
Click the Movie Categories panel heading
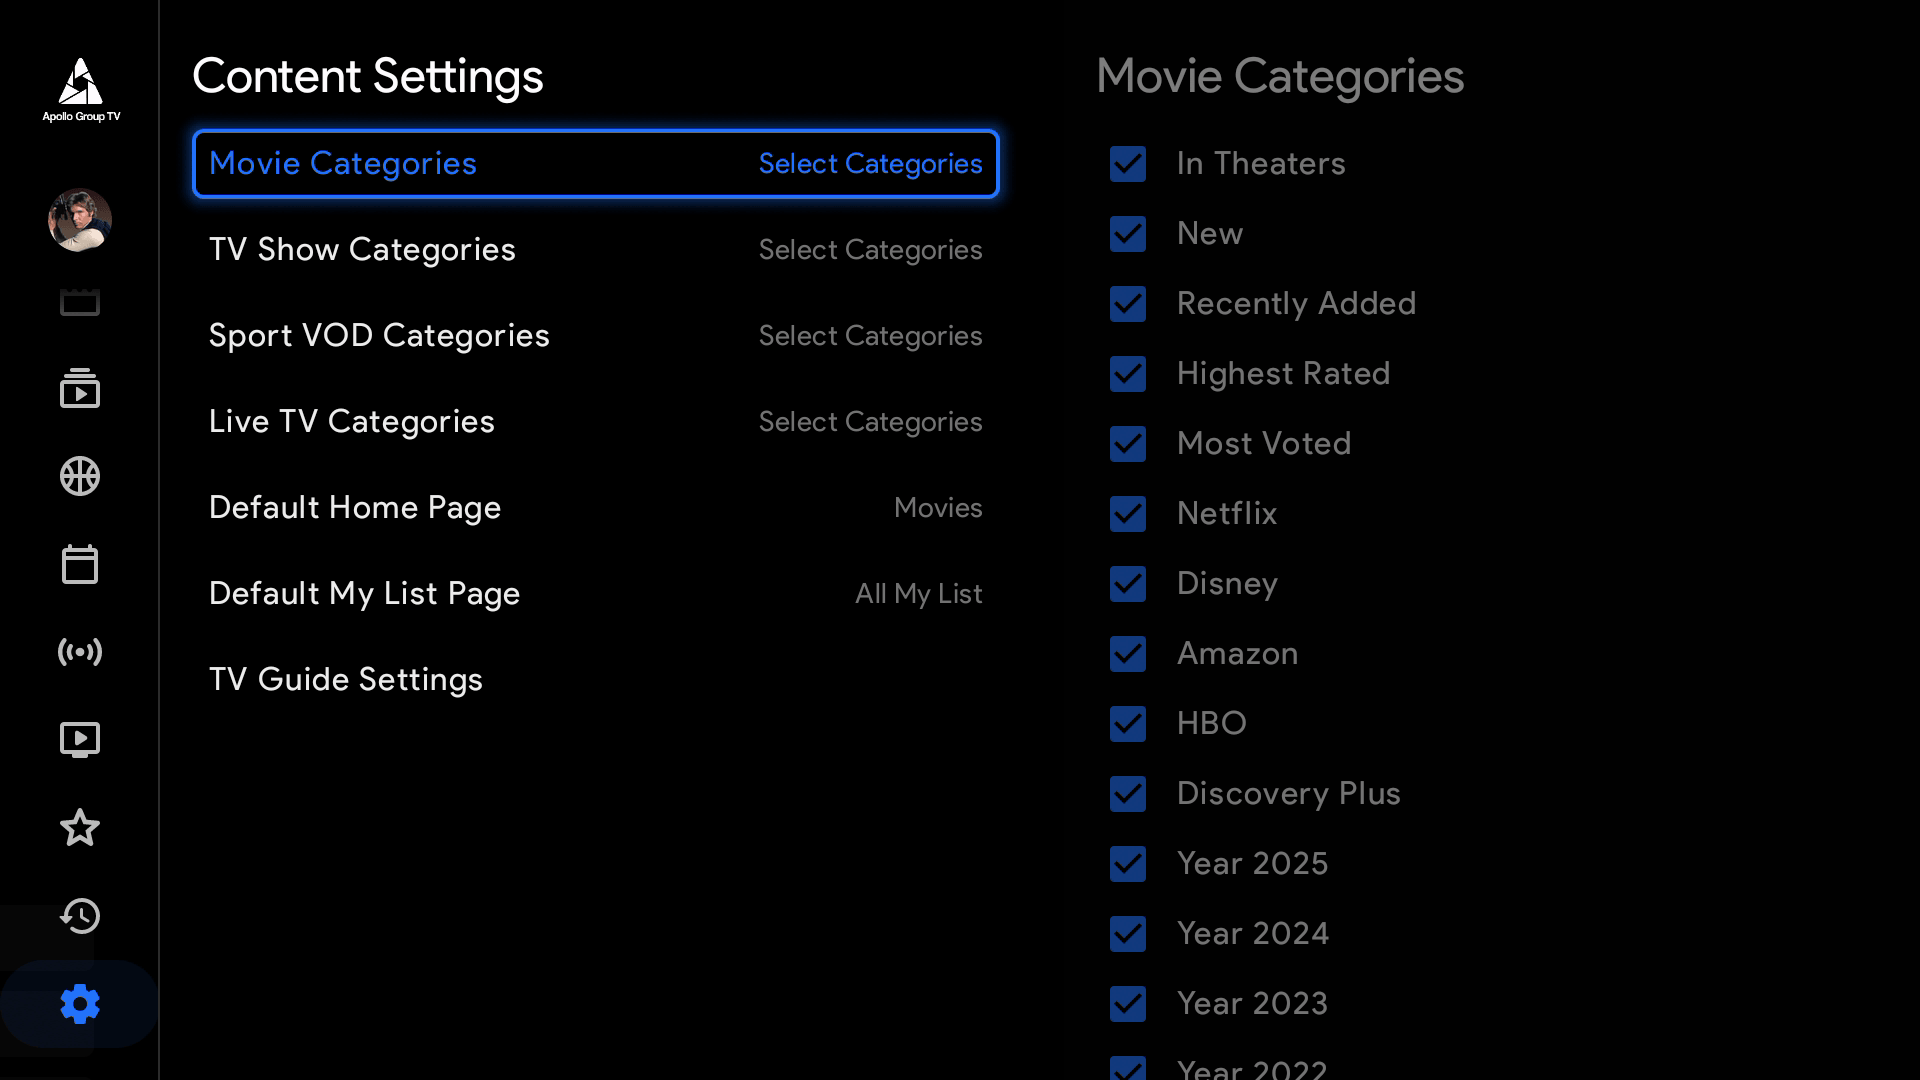tap(1280, 77)
